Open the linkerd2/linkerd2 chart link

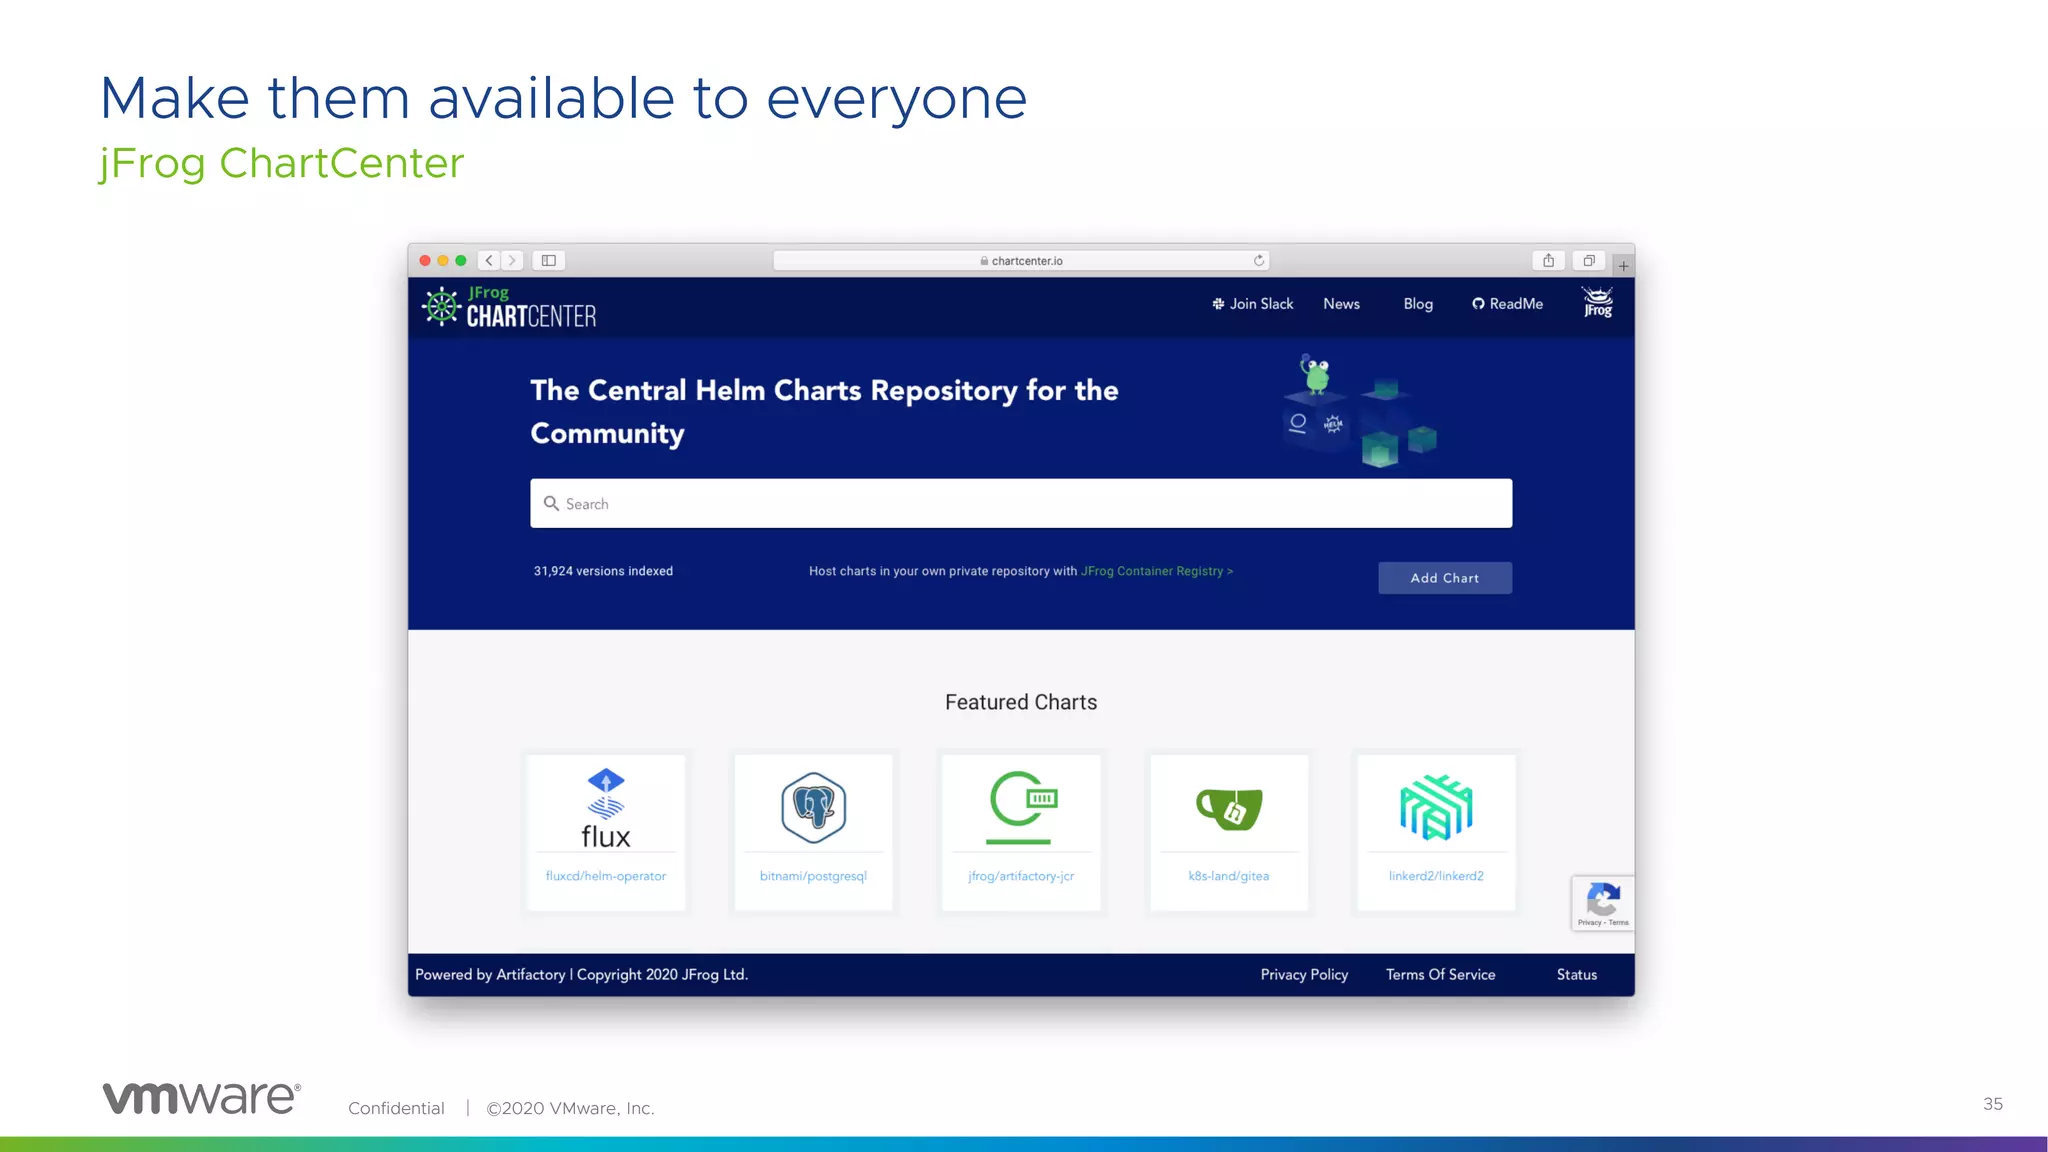coord(1436,876)
